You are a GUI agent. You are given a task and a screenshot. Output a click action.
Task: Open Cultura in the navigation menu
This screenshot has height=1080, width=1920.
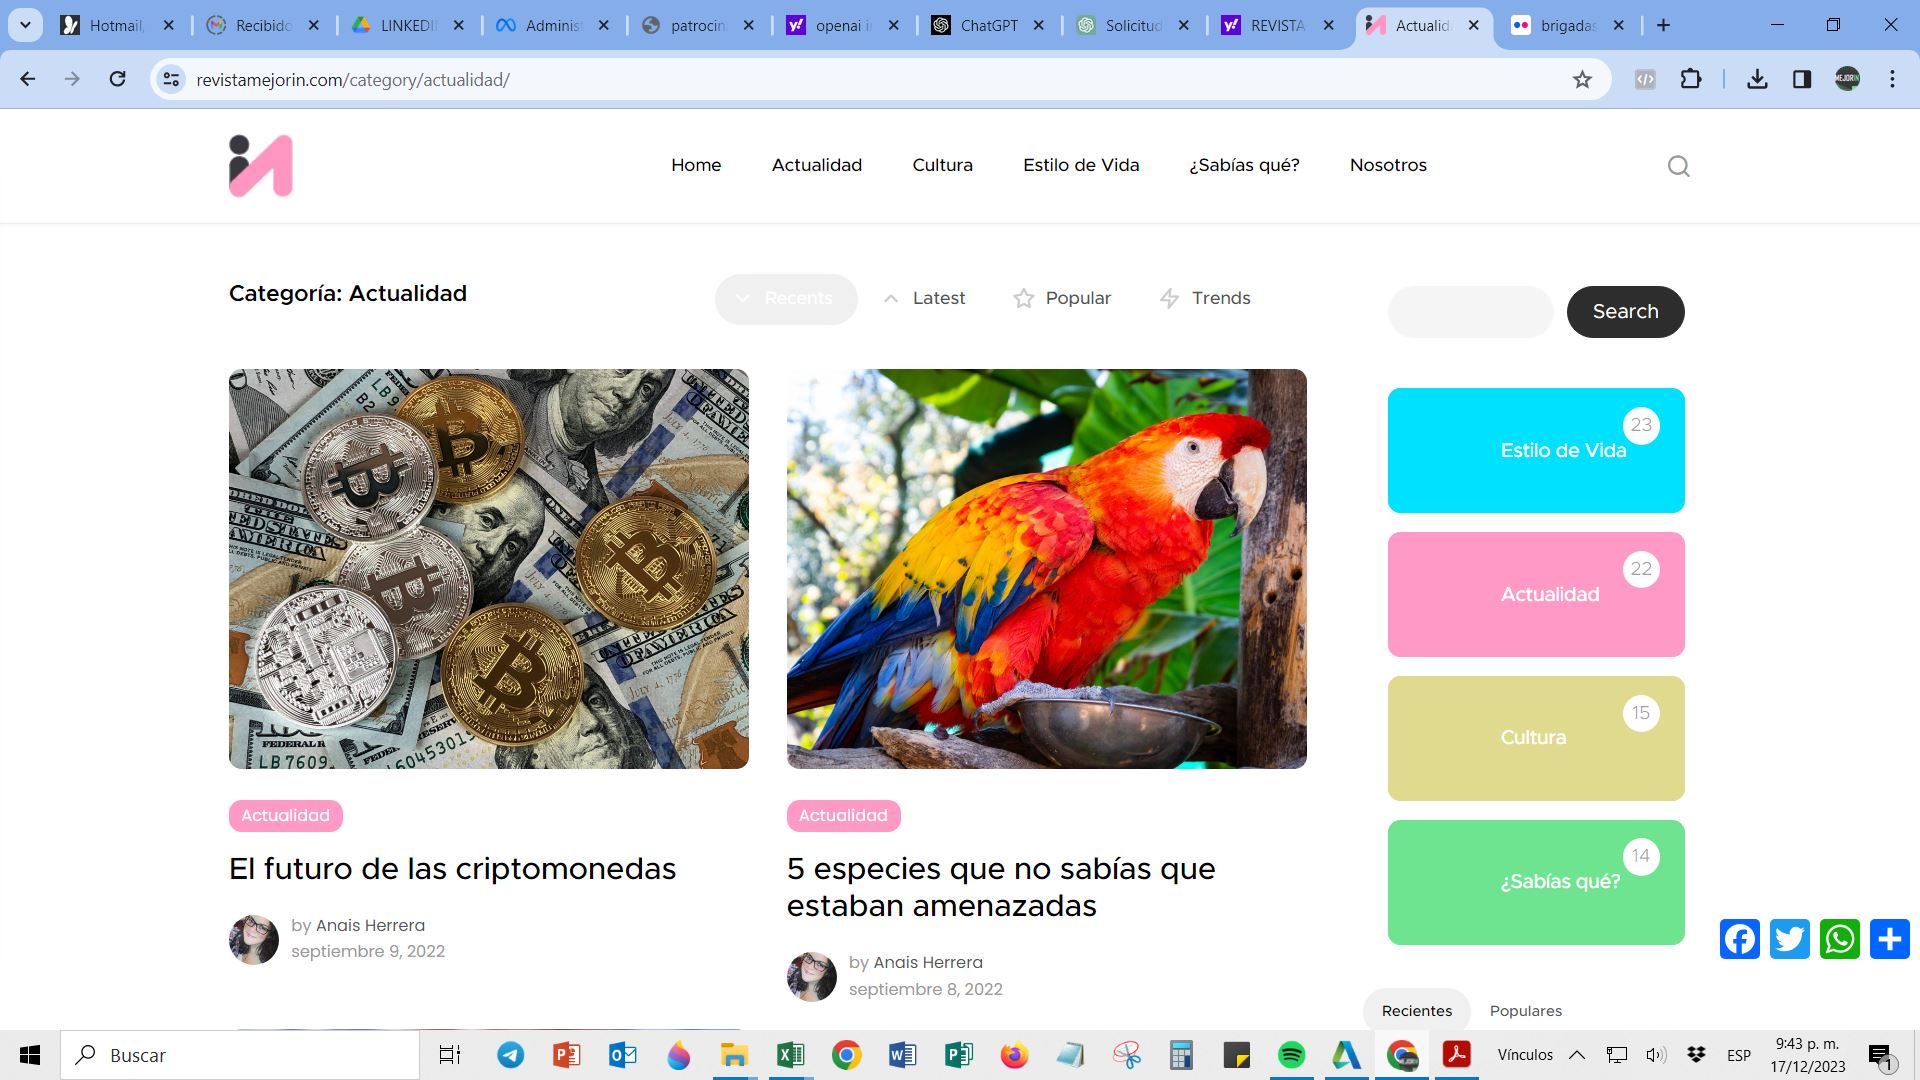pyautogui.click(x=942, y=165)
